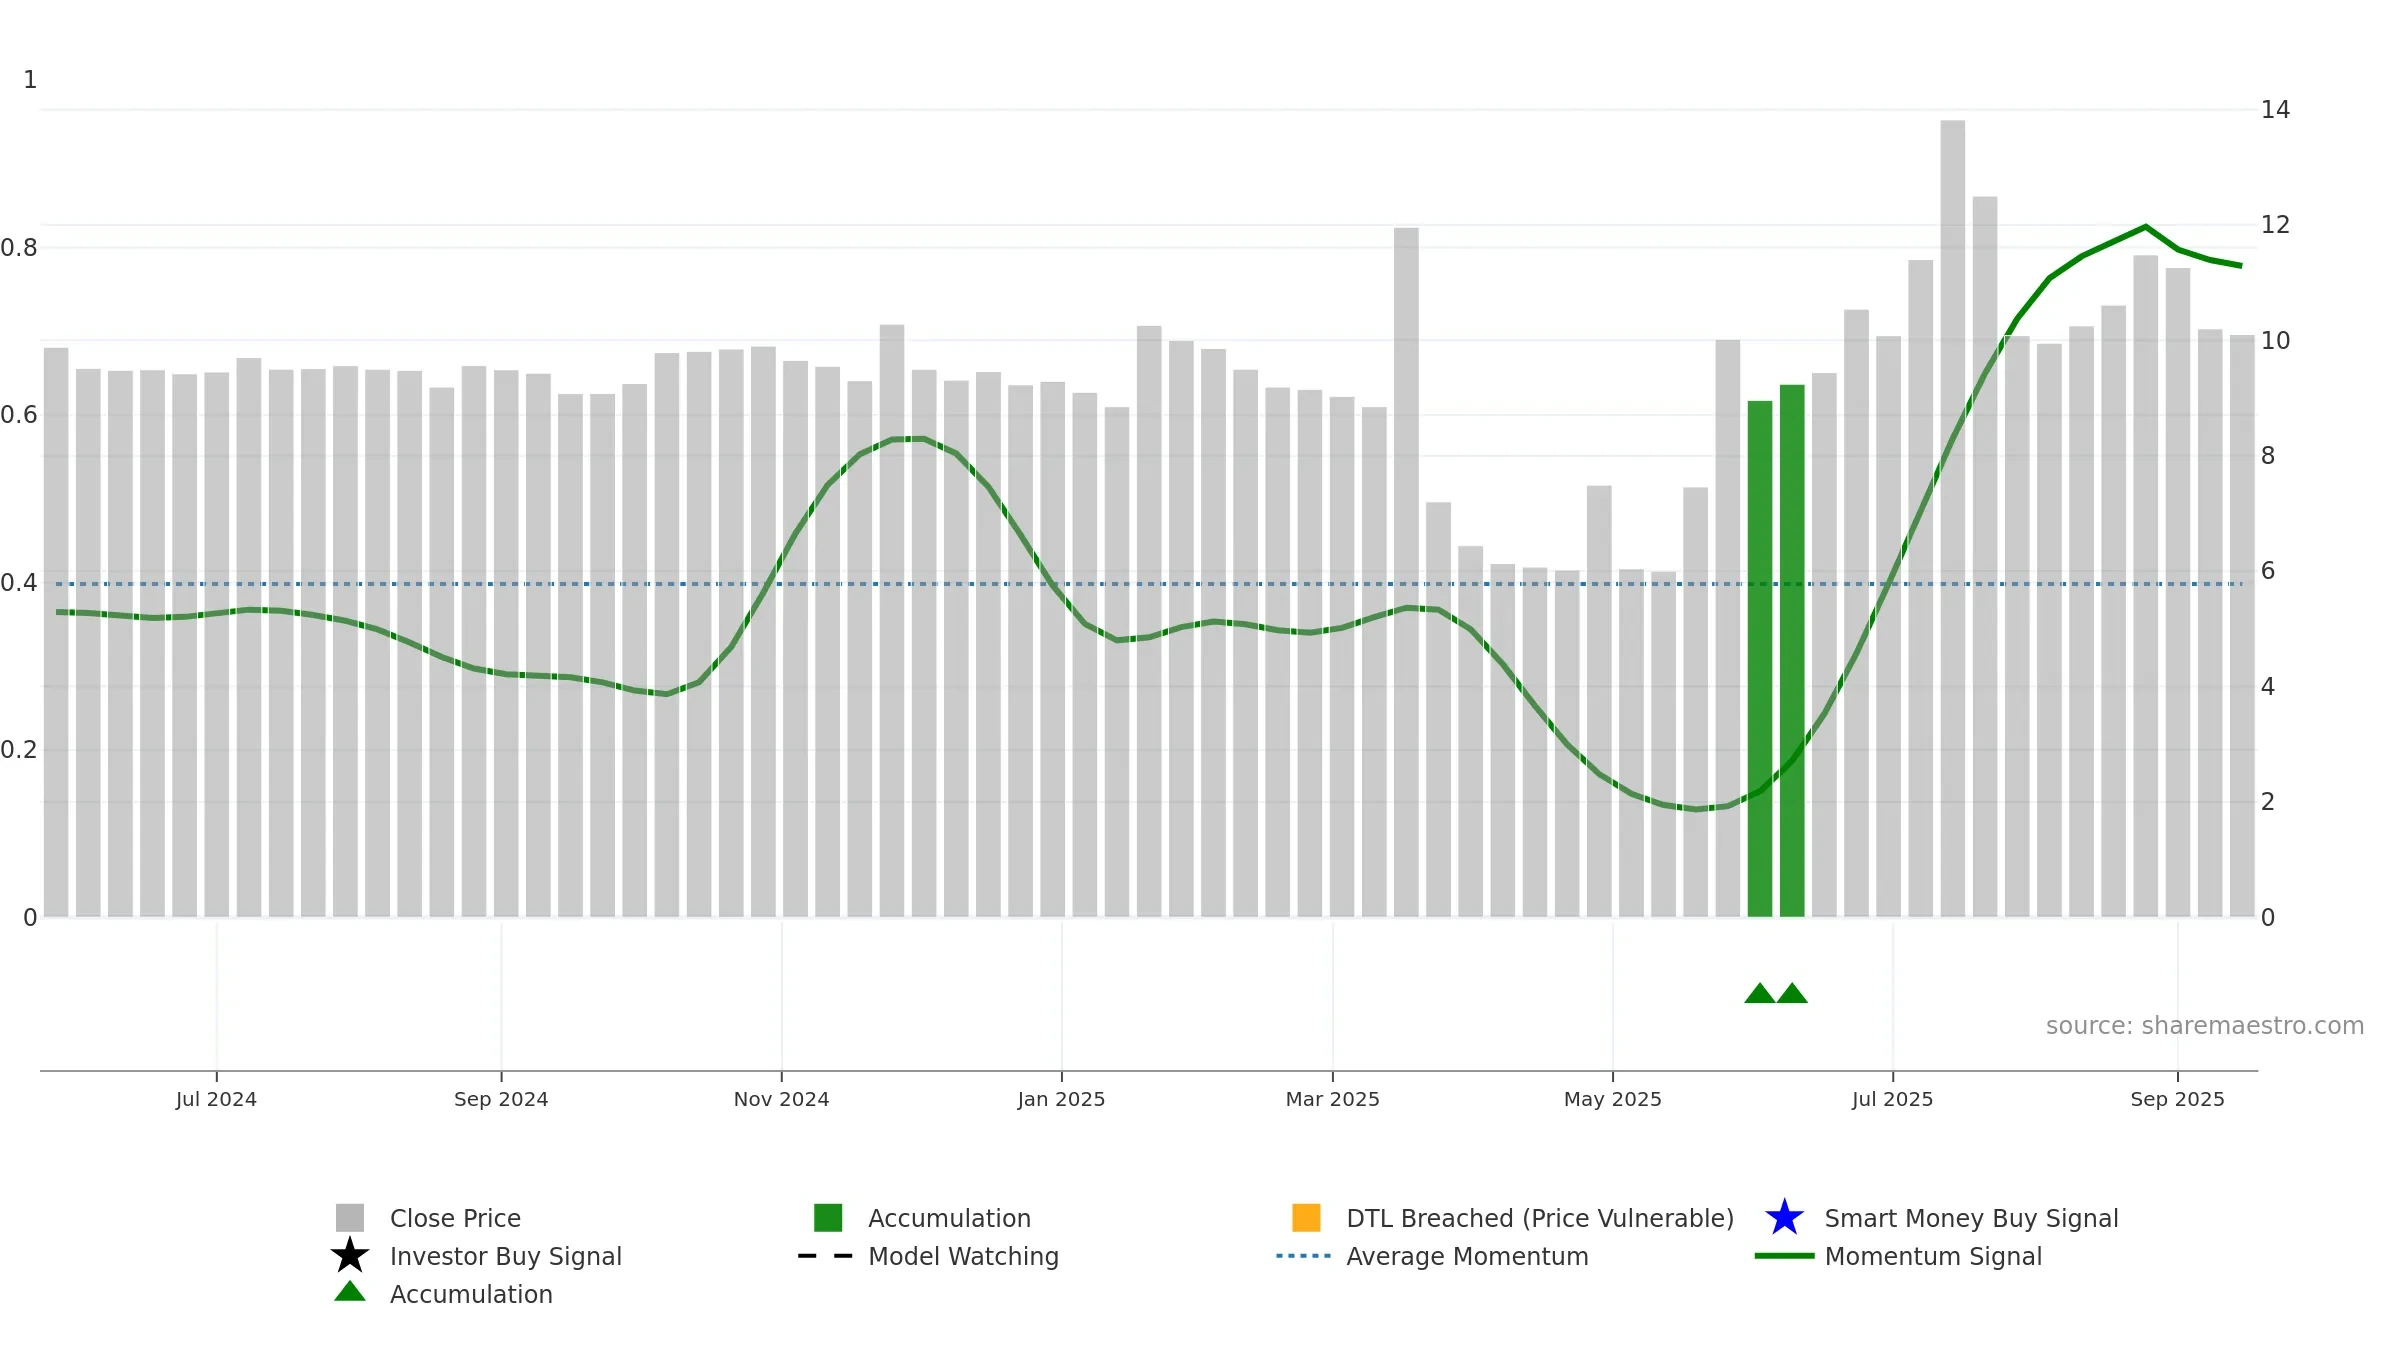2400x1350 pixels.
Task: Click the first green accumulation bar
Action: click(x=1760, y=659)
